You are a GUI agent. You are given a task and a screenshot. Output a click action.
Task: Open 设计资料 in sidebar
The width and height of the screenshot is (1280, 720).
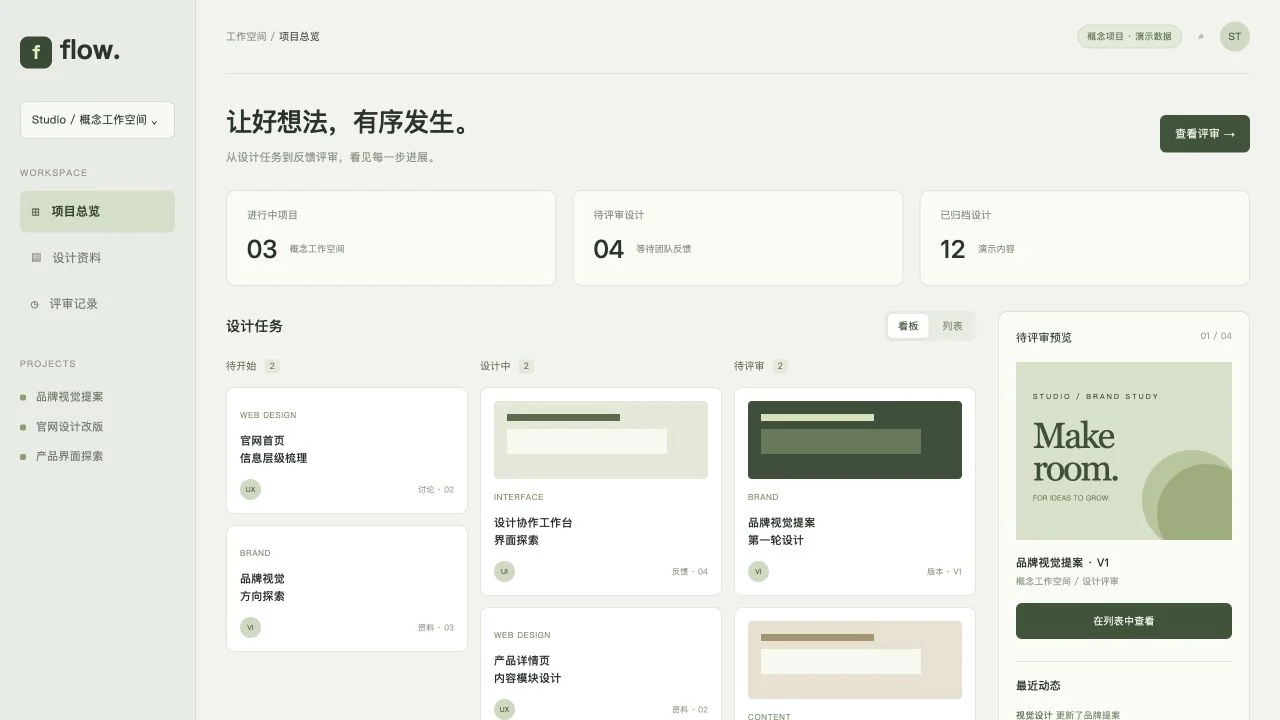pyautogui.click(x=97, y=258)
